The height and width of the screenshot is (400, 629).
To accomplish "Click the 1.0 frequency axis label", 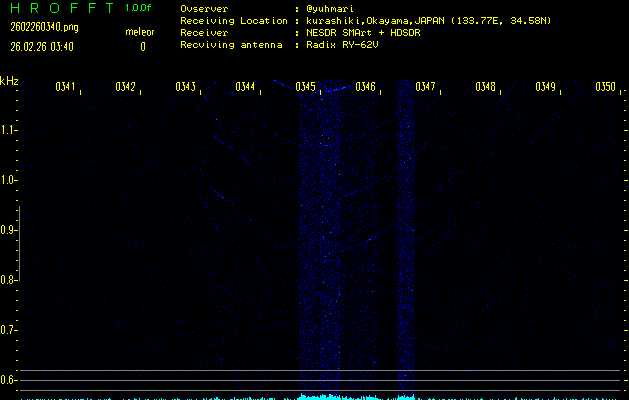I will click(8, 180).
